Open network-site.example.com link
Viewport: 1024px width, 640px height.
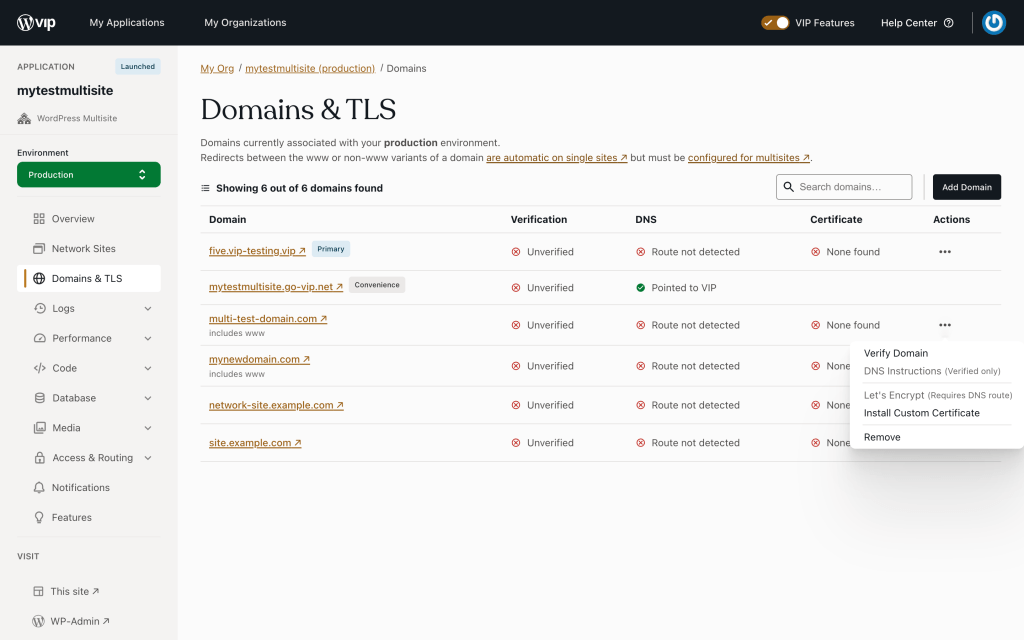(276, 405)
